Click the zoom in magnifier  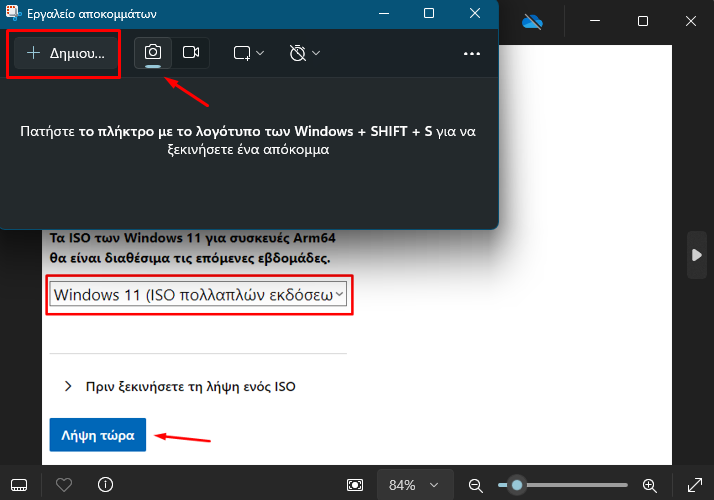coord(650,485)
